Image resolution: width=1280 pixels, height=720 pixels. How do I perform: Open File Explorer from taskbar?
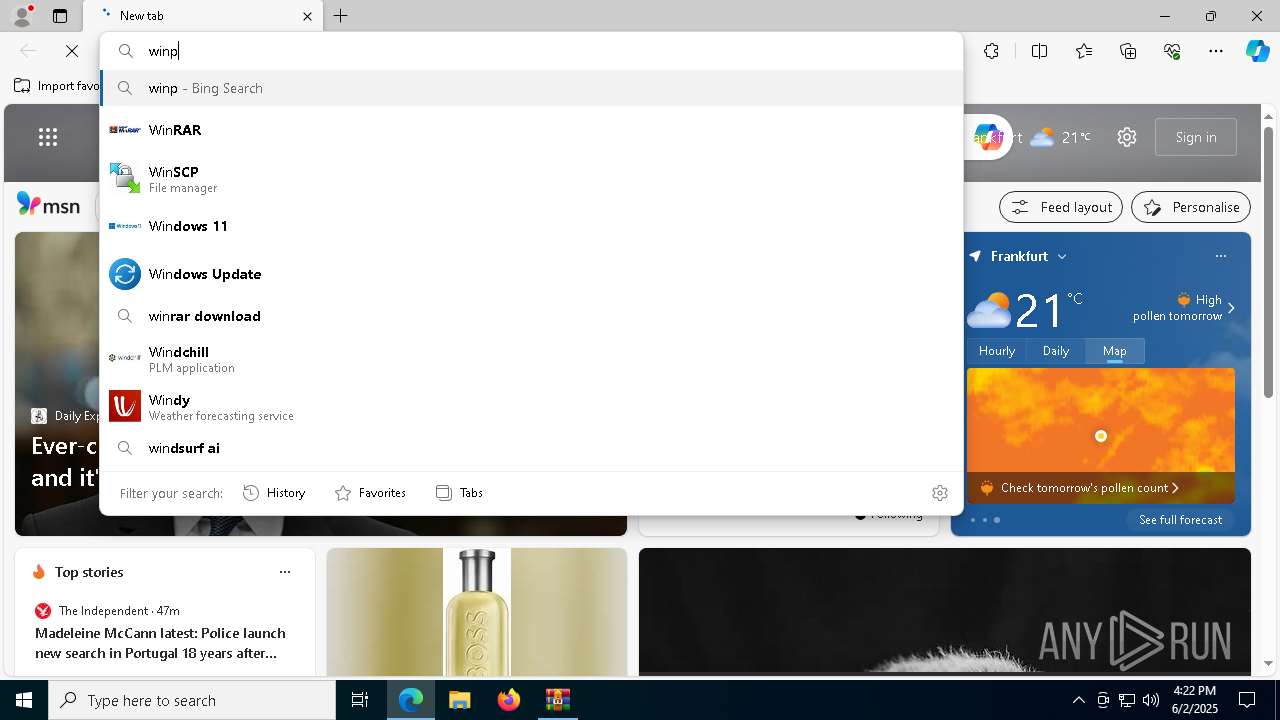click(x=459, y=700)
